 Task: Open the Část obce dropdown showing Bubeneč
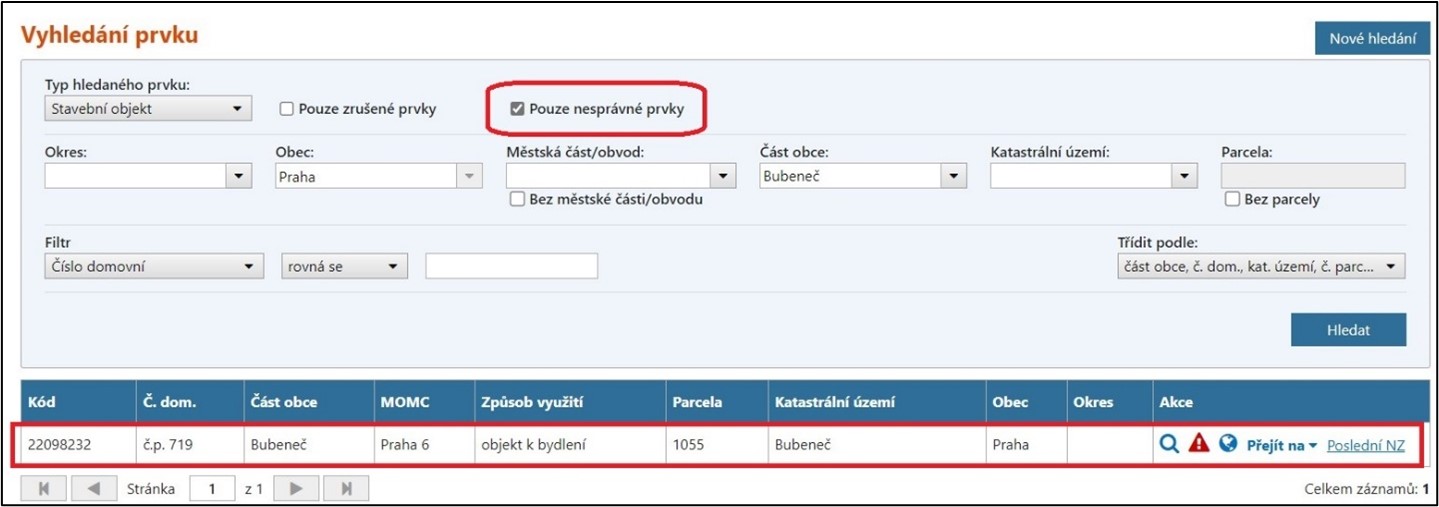pos(863,176)
